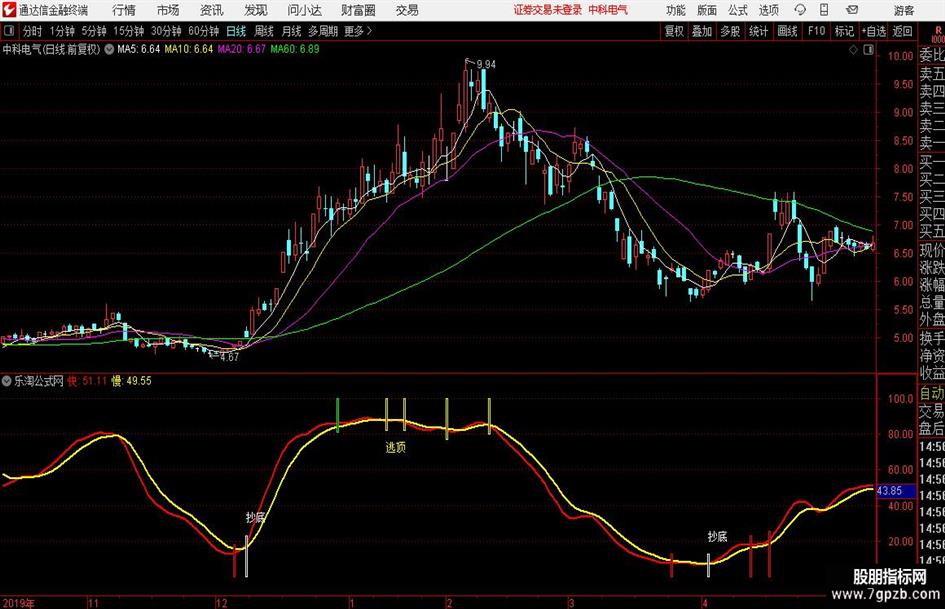Toggle the panel icon left of 分时
The height and width of the screenshot is (609, 945).
point(8,31)
